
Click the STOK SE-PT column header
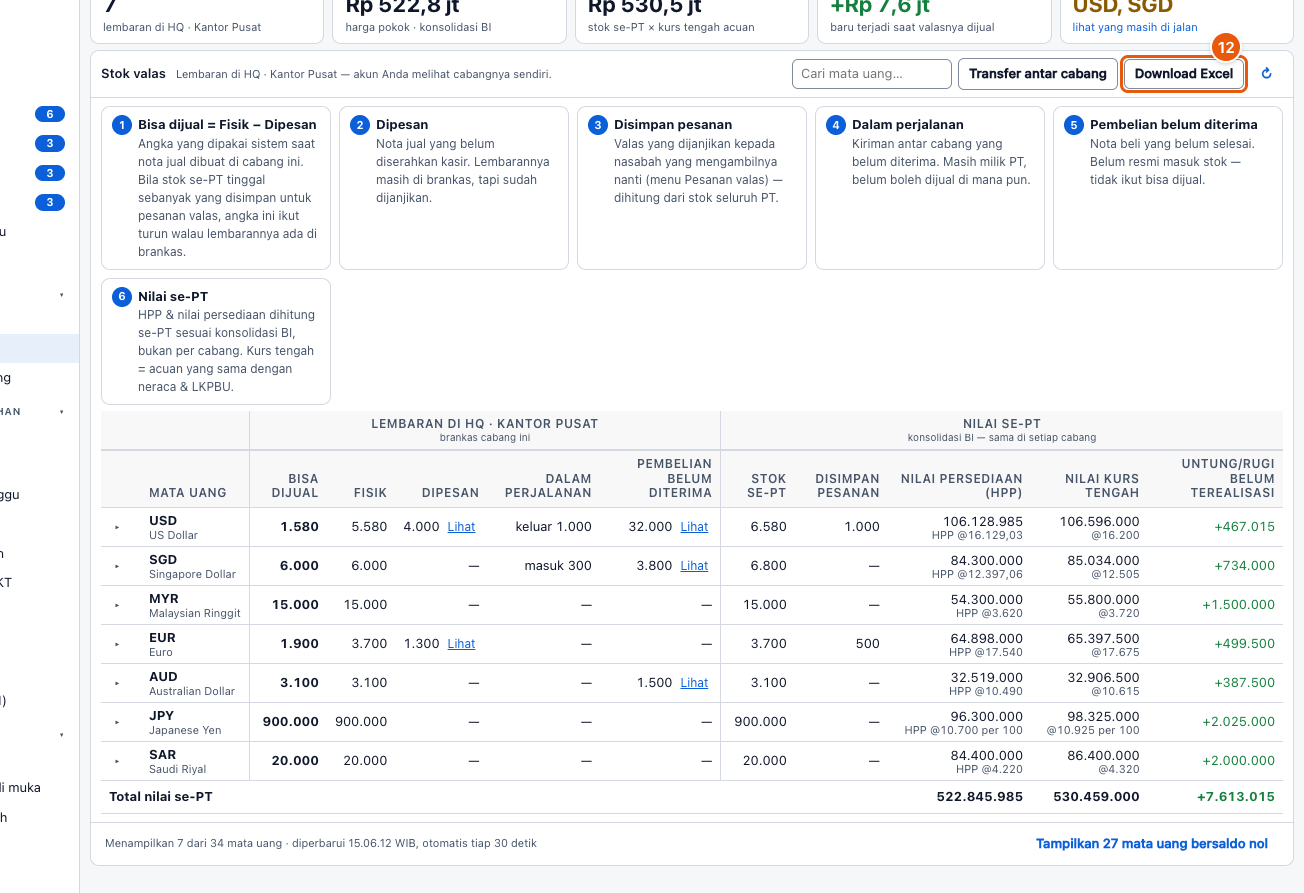coord(768,486)
